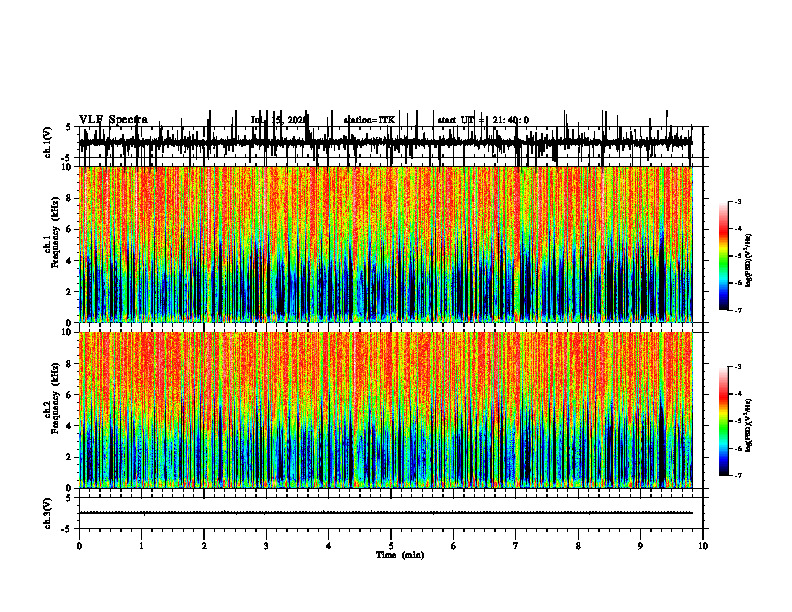This screenshot has height=612, width=792.
Task: Click the 2 kHz tick on ch.2 spectrogram
Action: 69,457
